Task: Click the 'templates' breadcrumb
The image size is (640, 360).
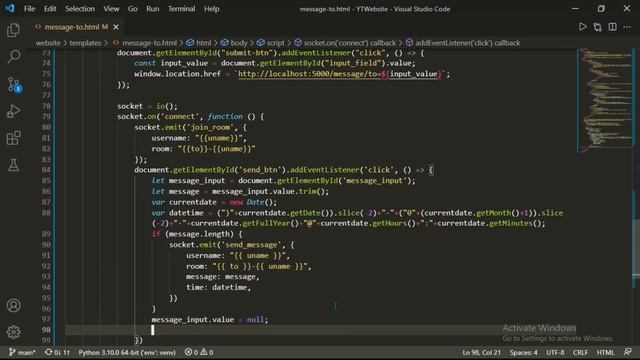Action: (x=85, y=43)
